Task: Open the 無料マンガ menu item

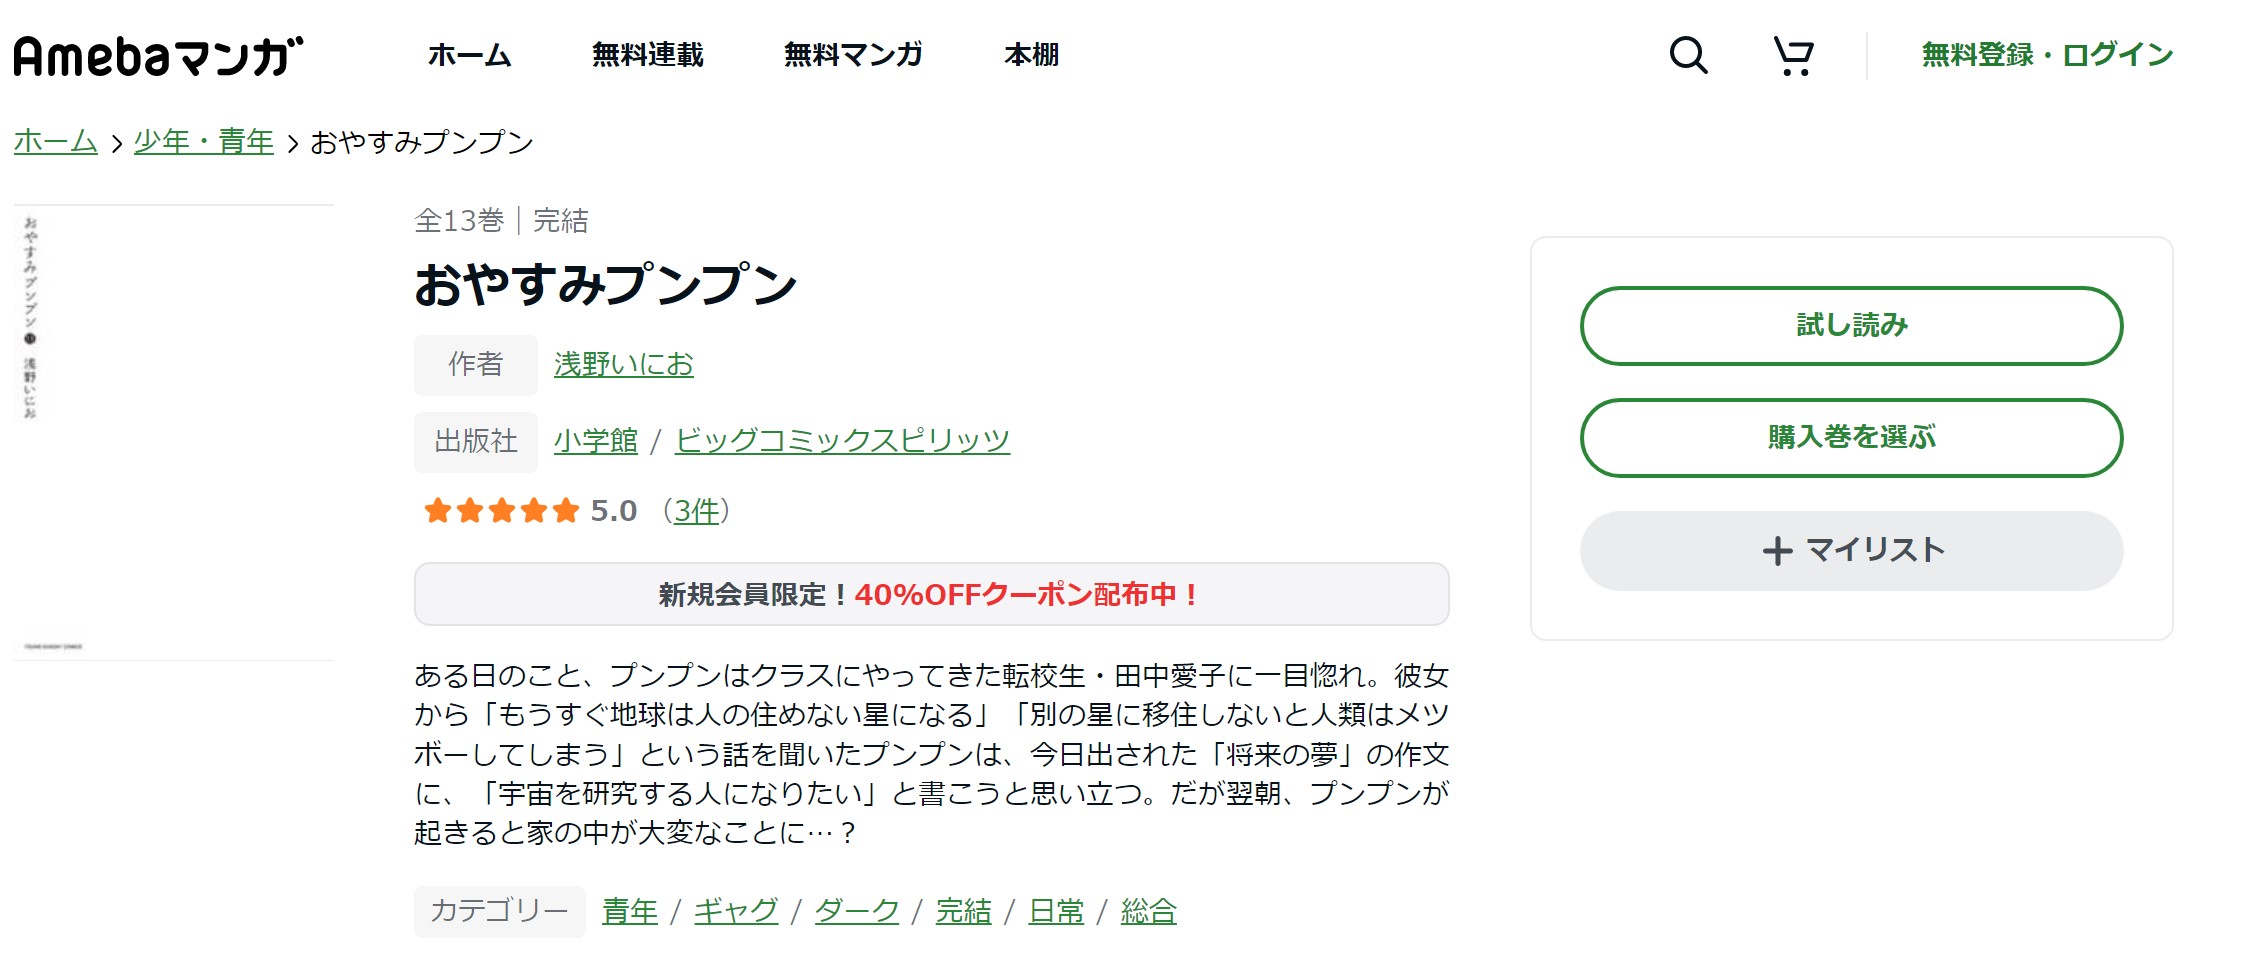Action: pos(853,55)
